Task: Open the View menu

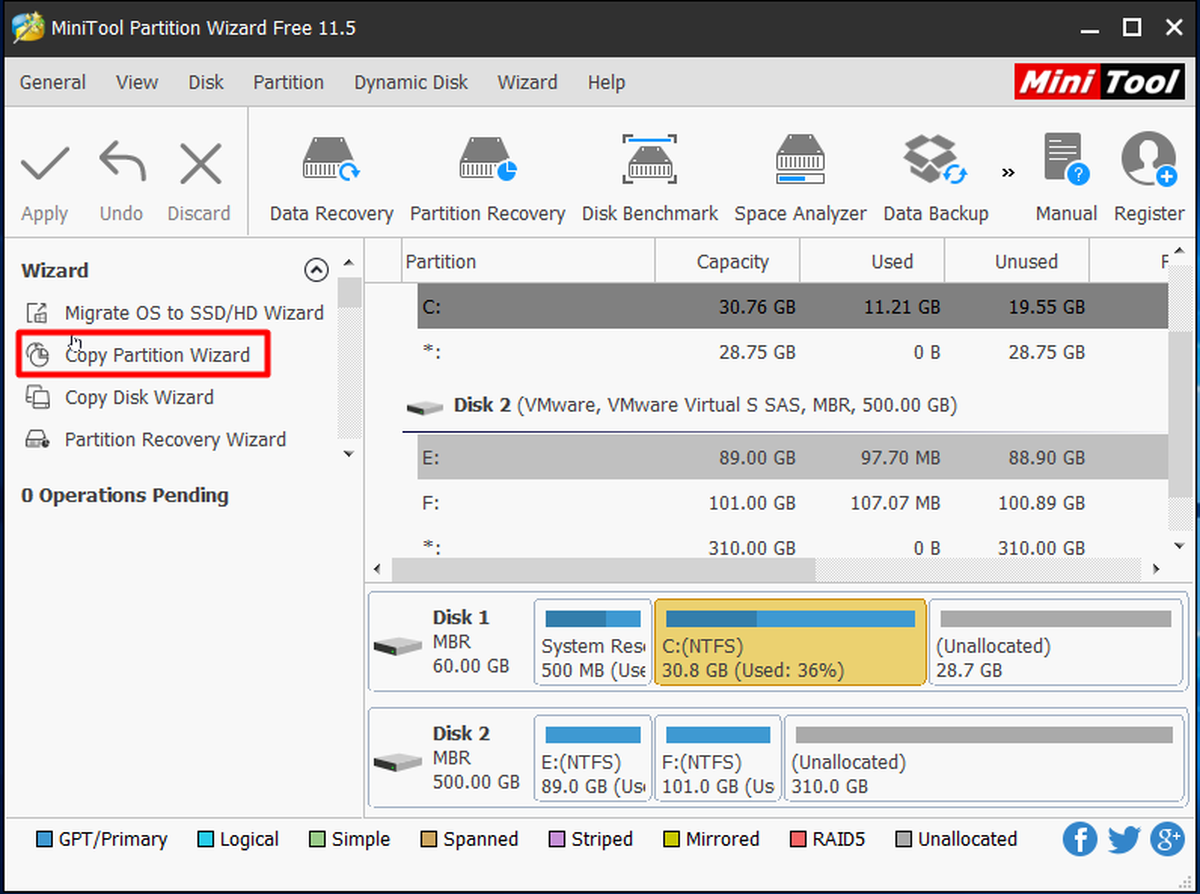Action: pos(137,82)
